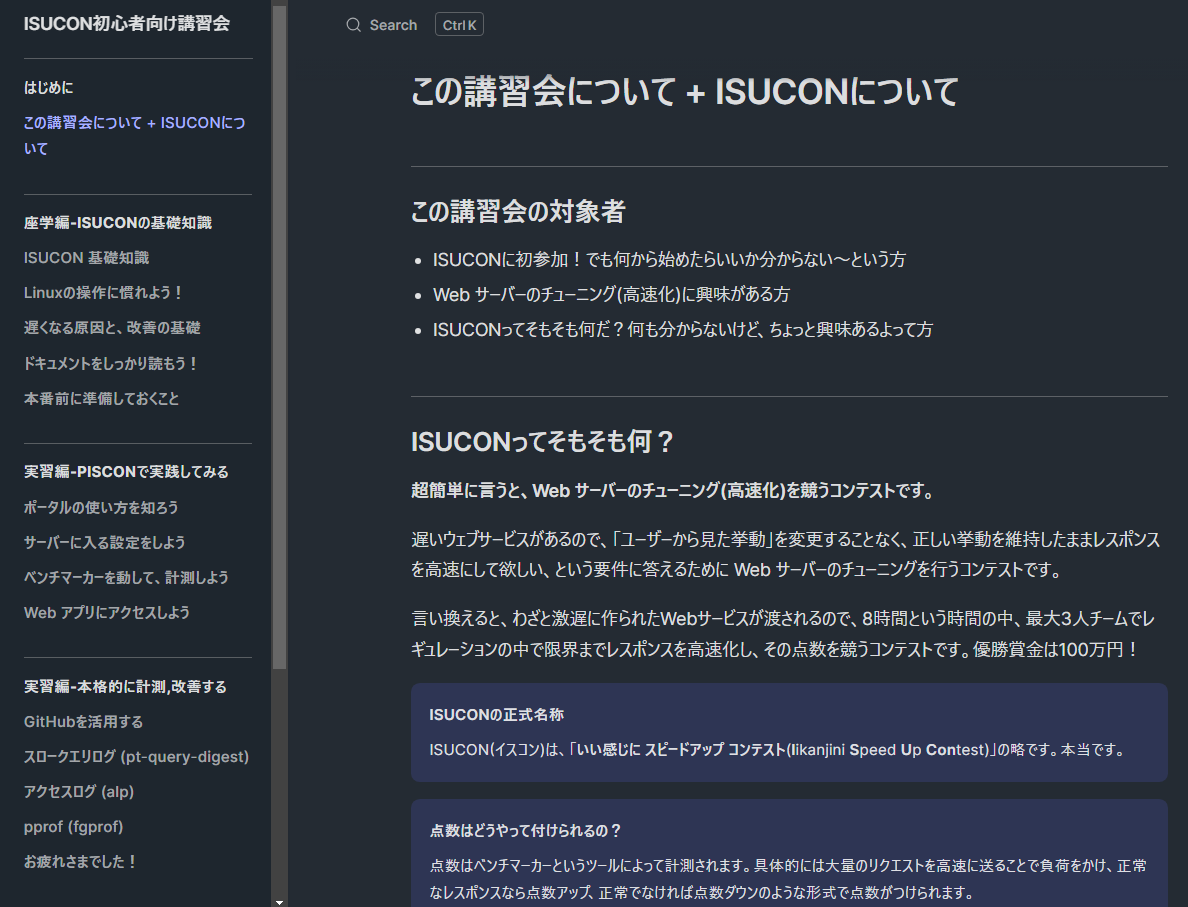Click paragraph starting 言い換えると、わざと激遅に
This screenshot has width=1188, height=907.
coord(783,633)
